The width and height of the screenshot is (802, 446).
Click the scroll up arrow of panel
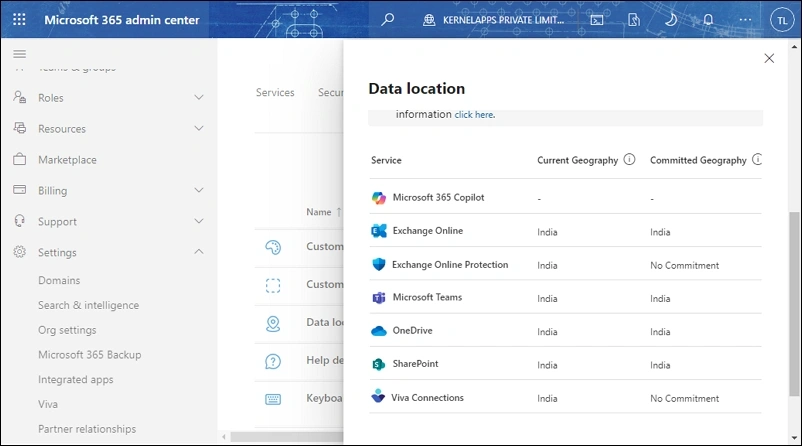794,47
